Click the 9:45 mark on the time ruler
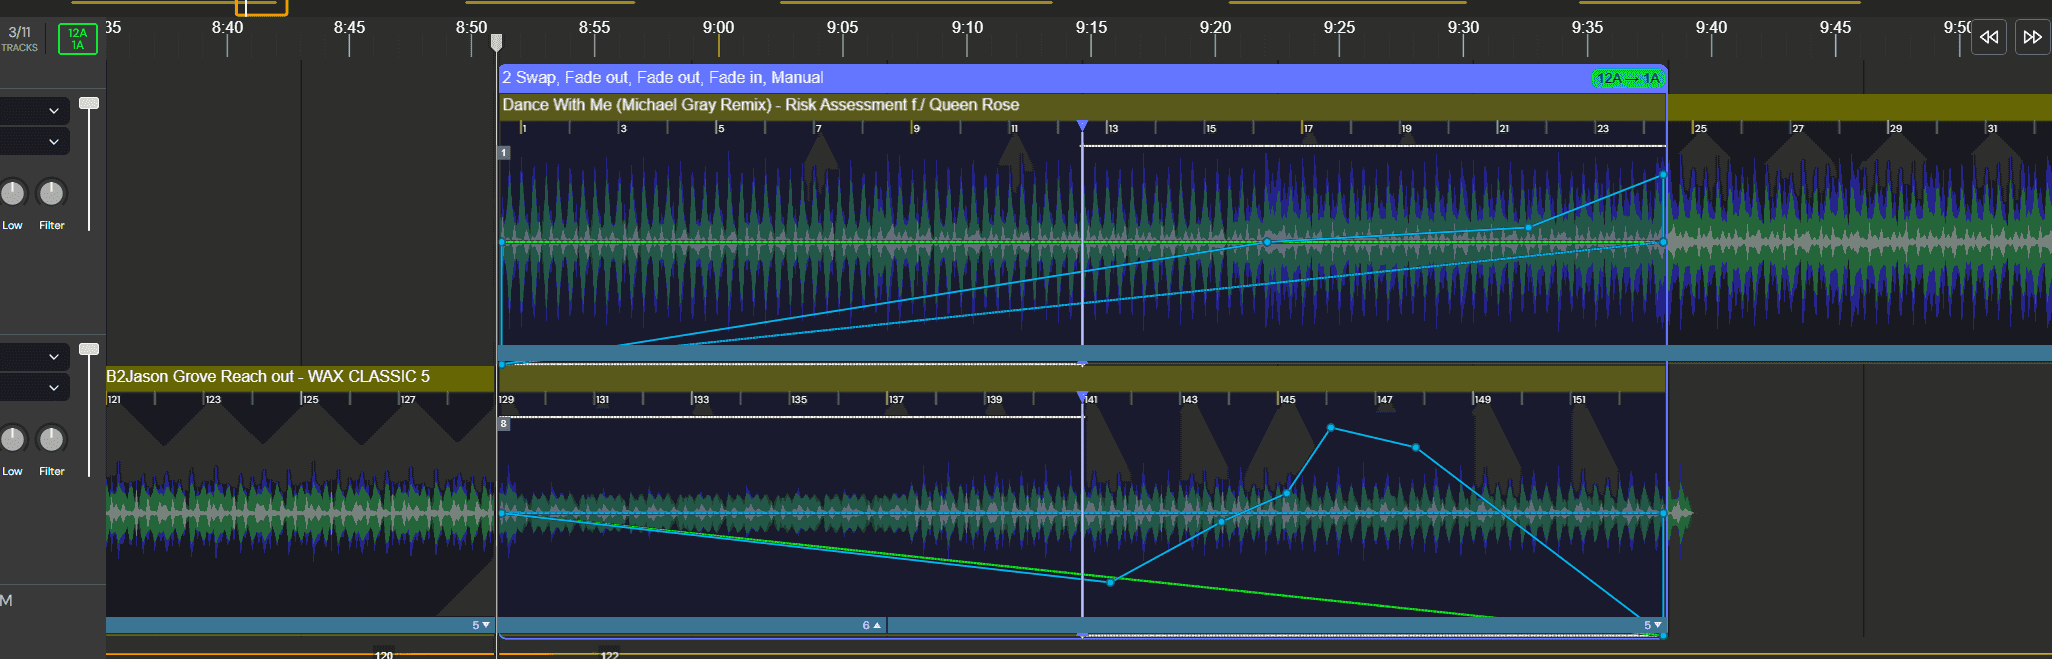 (1835, 28)
